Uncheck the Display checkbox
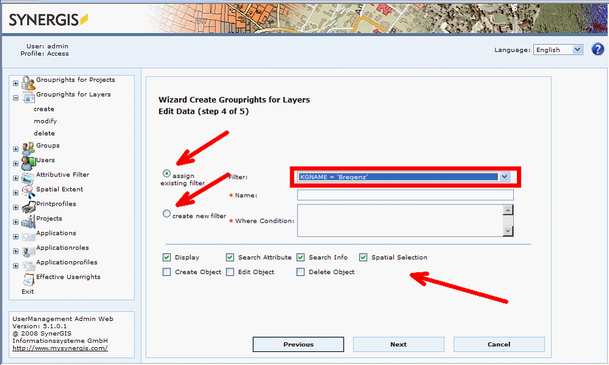609x365 pixels. click(x=167, y=257)
